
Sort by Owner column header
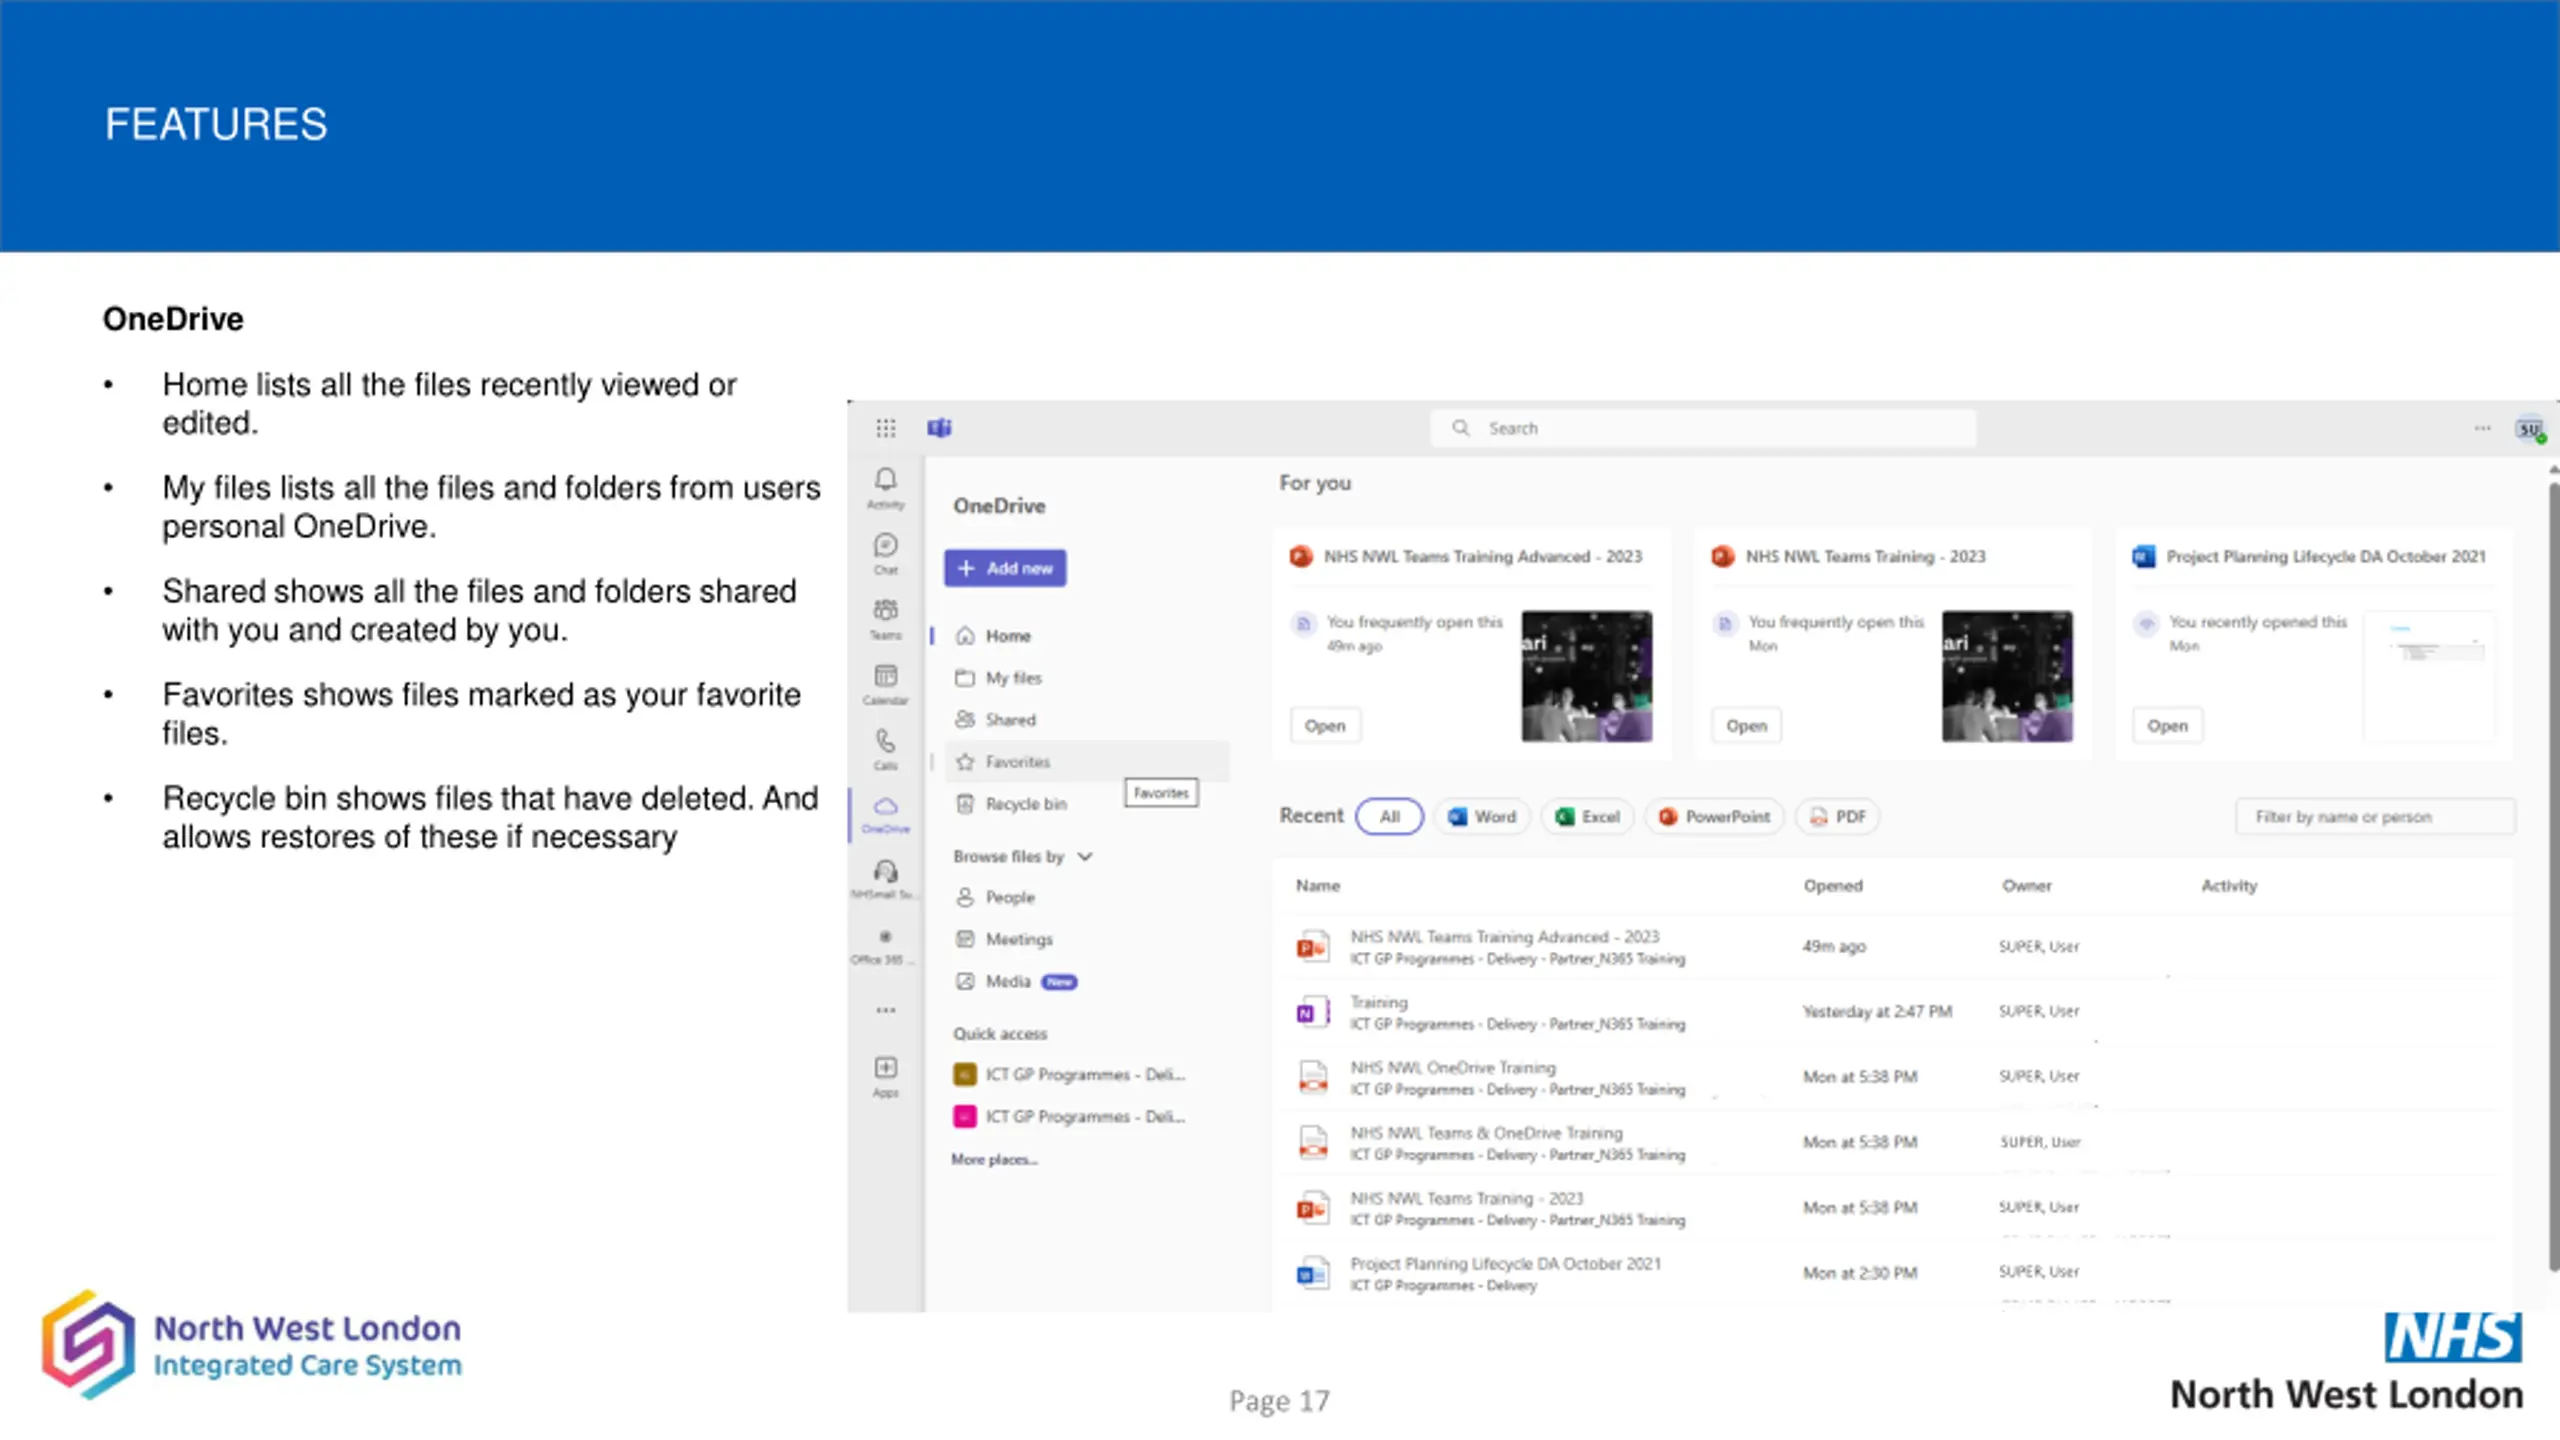tap(2027, 886)
